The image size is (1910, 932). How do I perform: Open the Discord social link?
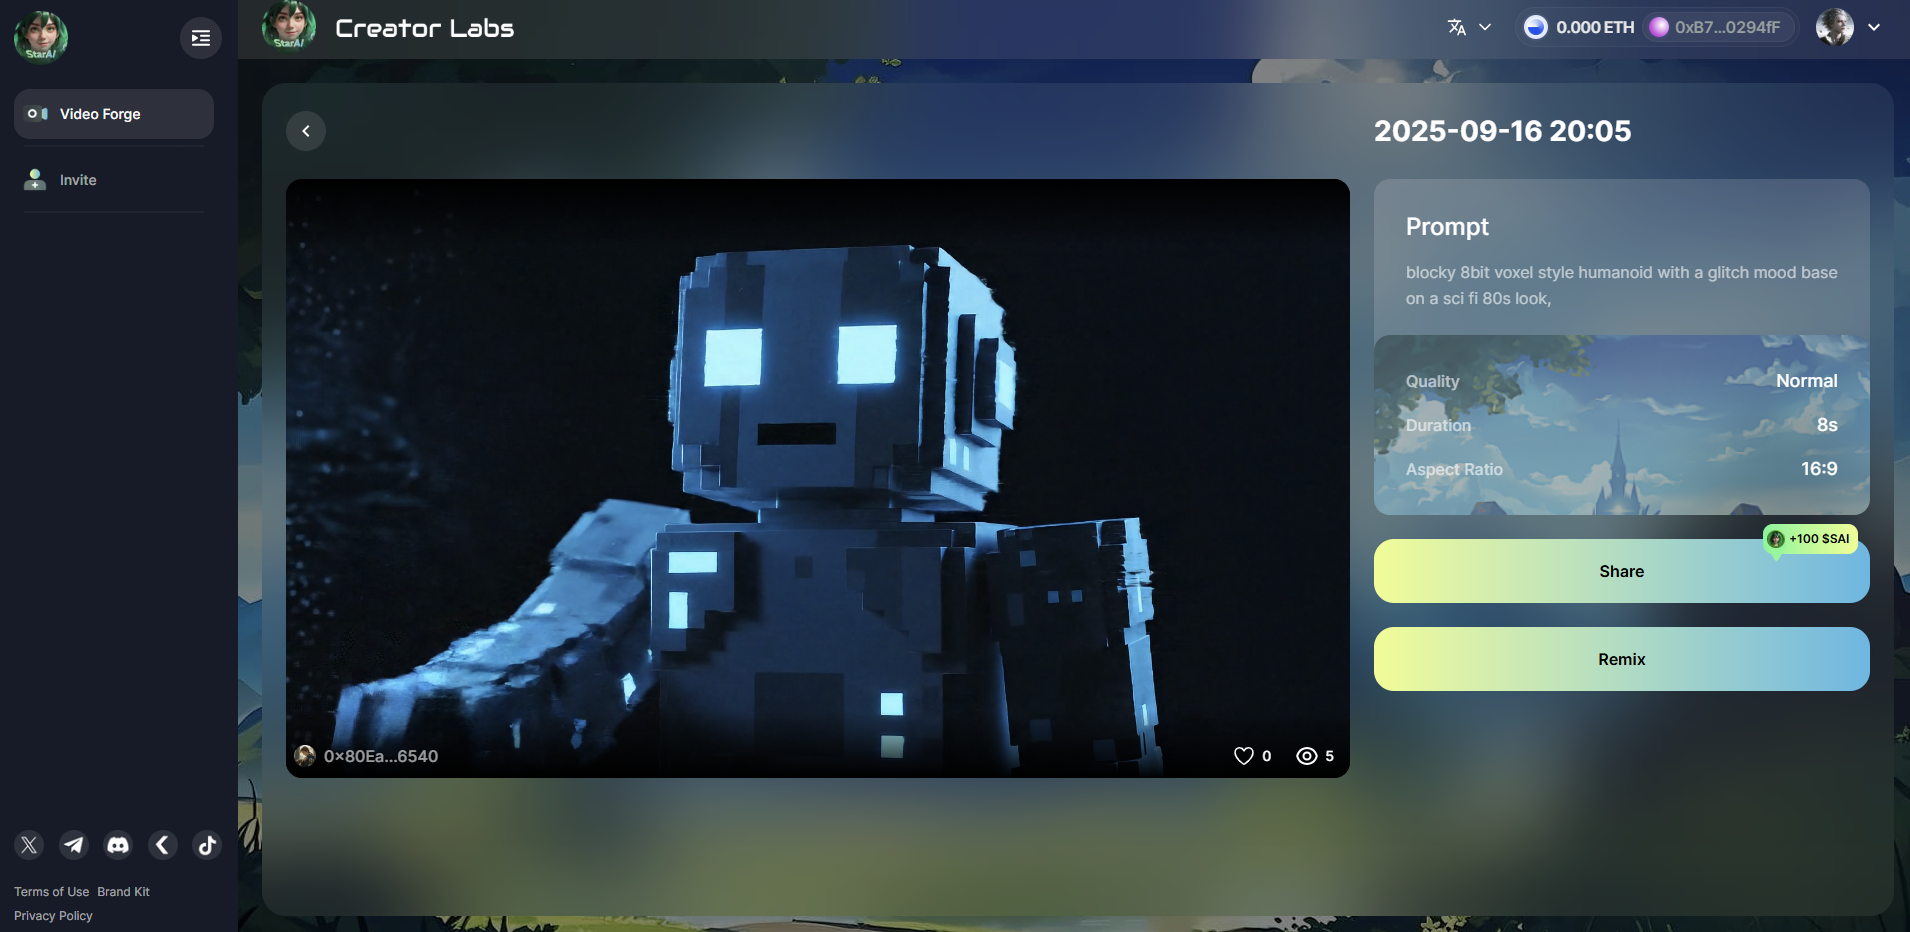tap(118, 845)
